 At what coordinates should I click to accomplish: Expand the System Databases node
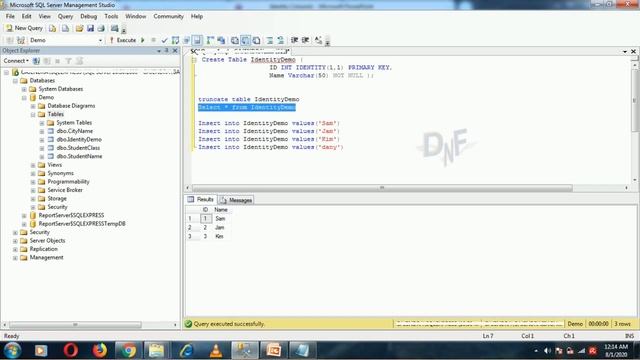click(x=24, y=89)
